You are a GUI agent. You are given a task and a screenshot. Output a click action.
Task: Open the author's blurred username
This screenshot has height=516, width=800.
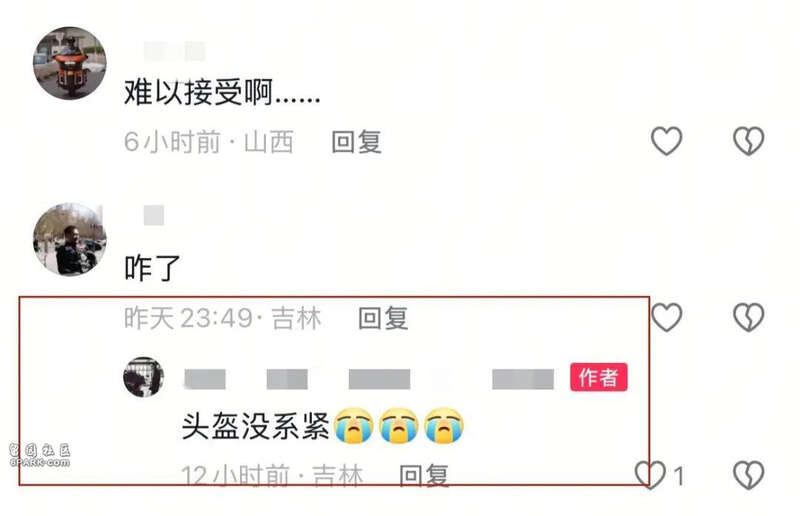point(369,379)
